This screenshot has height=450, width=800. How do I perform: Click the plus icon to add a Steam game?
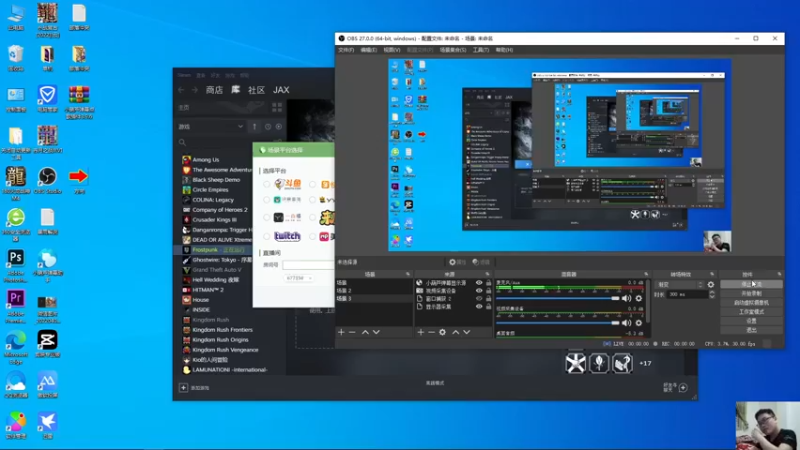183,388
